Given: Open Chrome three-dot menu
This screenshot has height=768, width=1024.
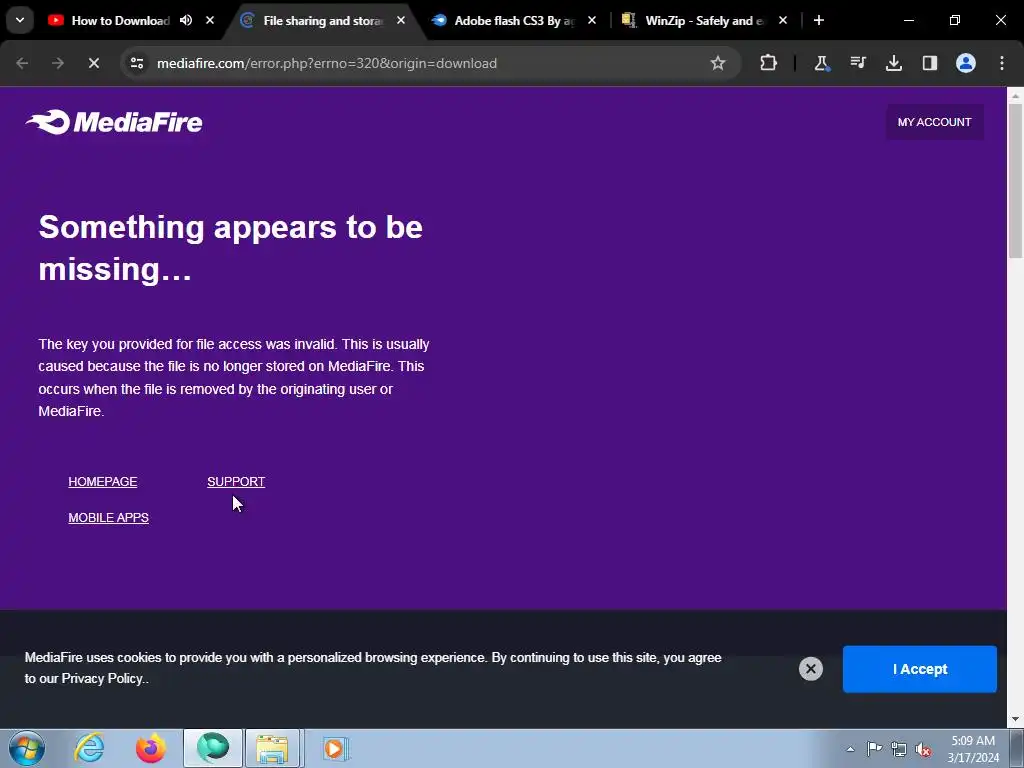Looking at the screenshot, I should point(1002,63).
